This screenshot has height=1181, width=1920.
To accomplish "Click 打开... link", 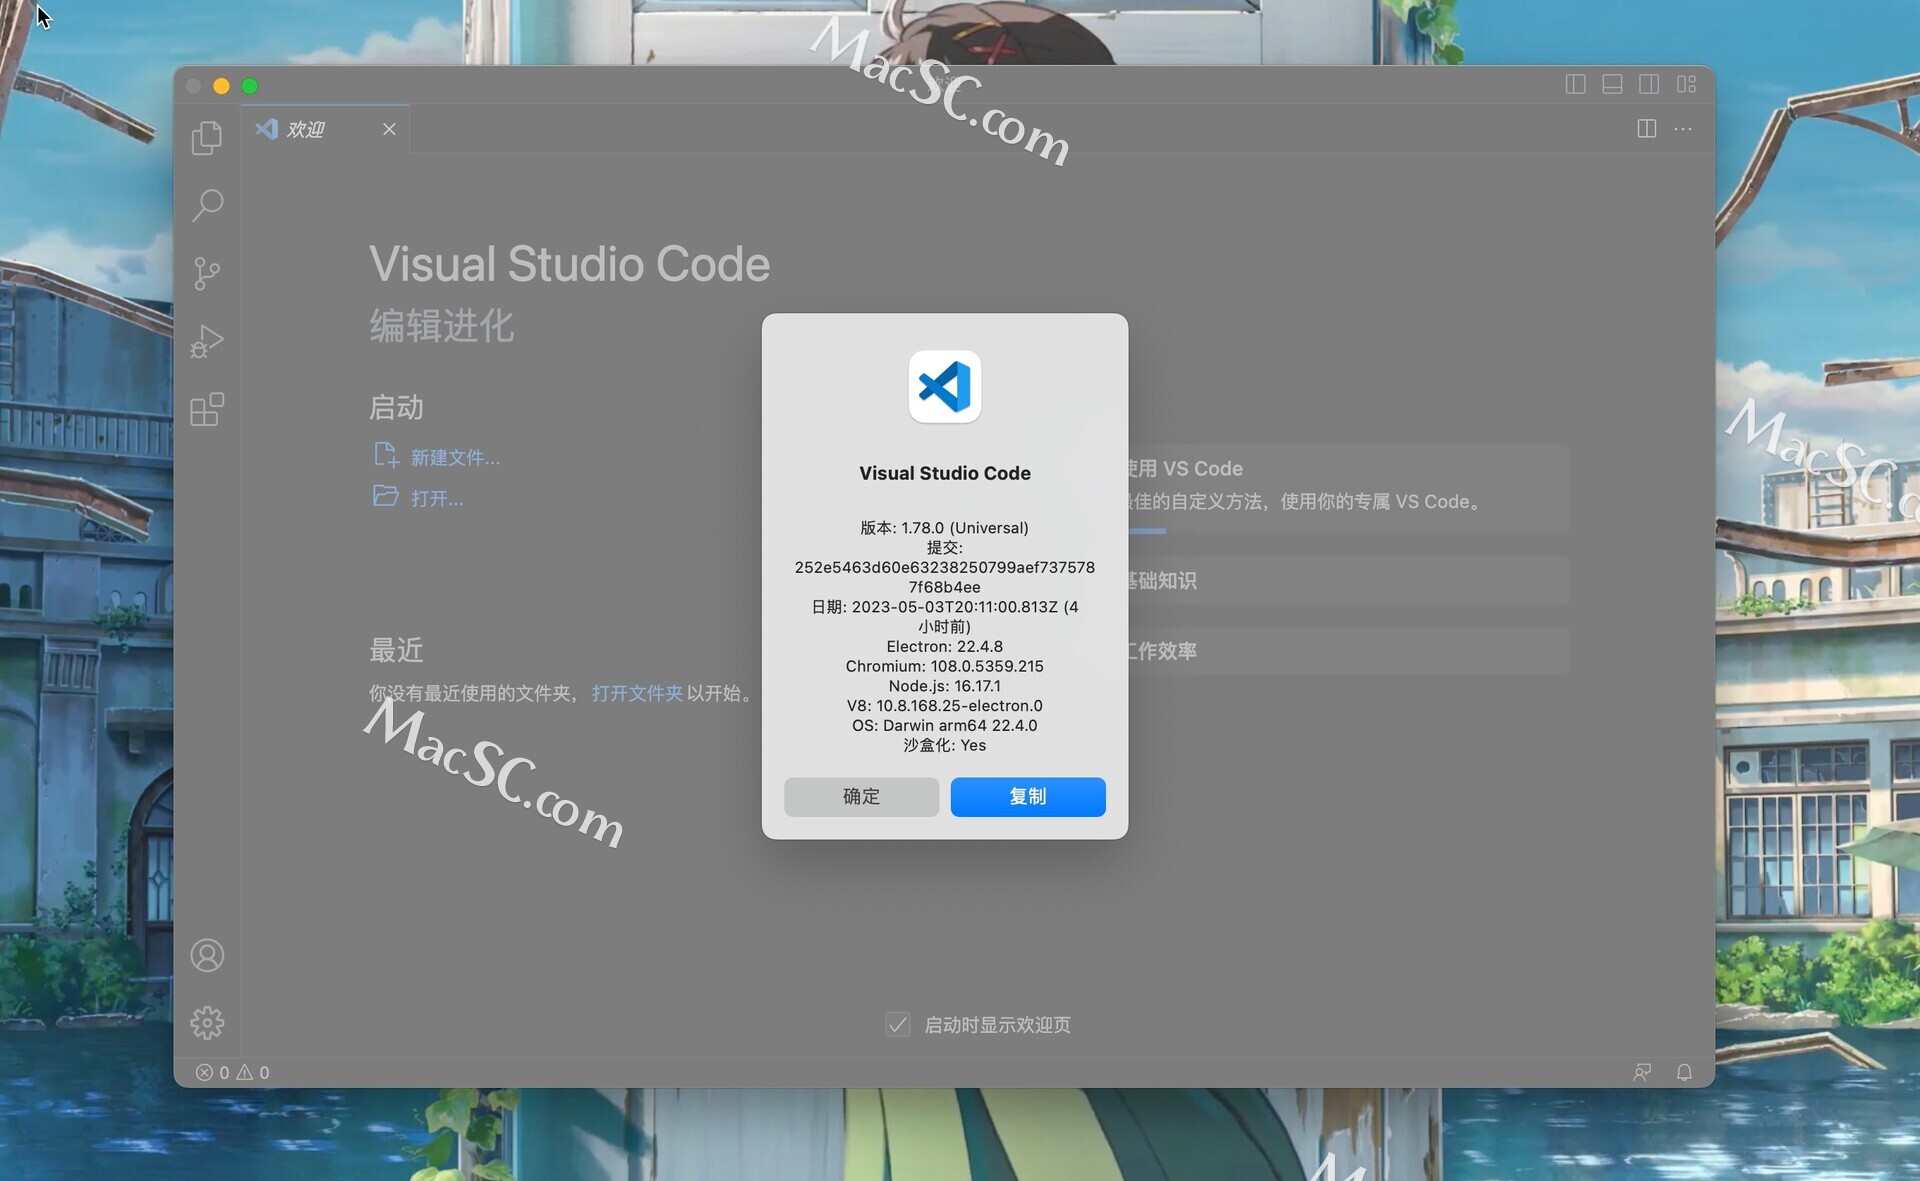I will pos(437,498).
